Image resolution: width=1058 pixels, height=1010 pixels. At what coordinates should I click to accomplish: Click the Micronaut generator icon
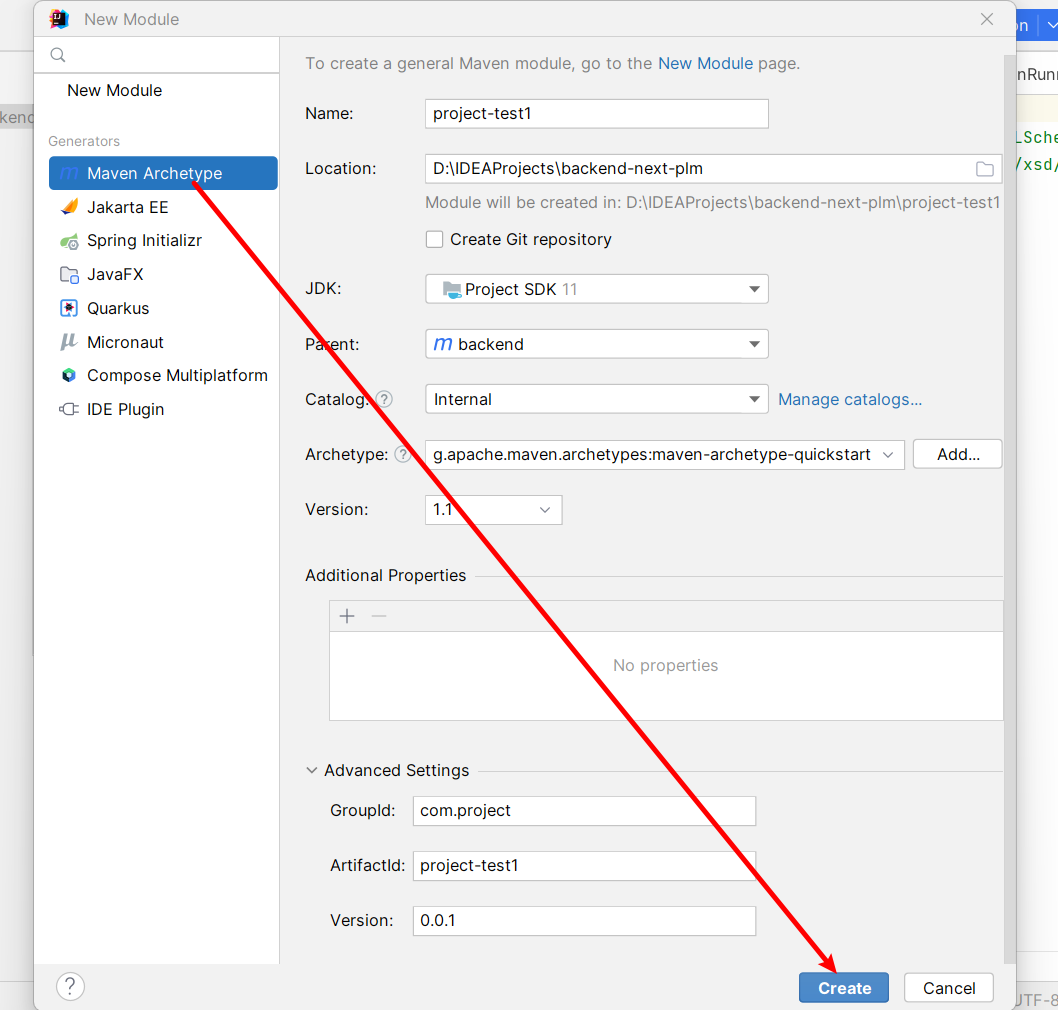[69, 342]
